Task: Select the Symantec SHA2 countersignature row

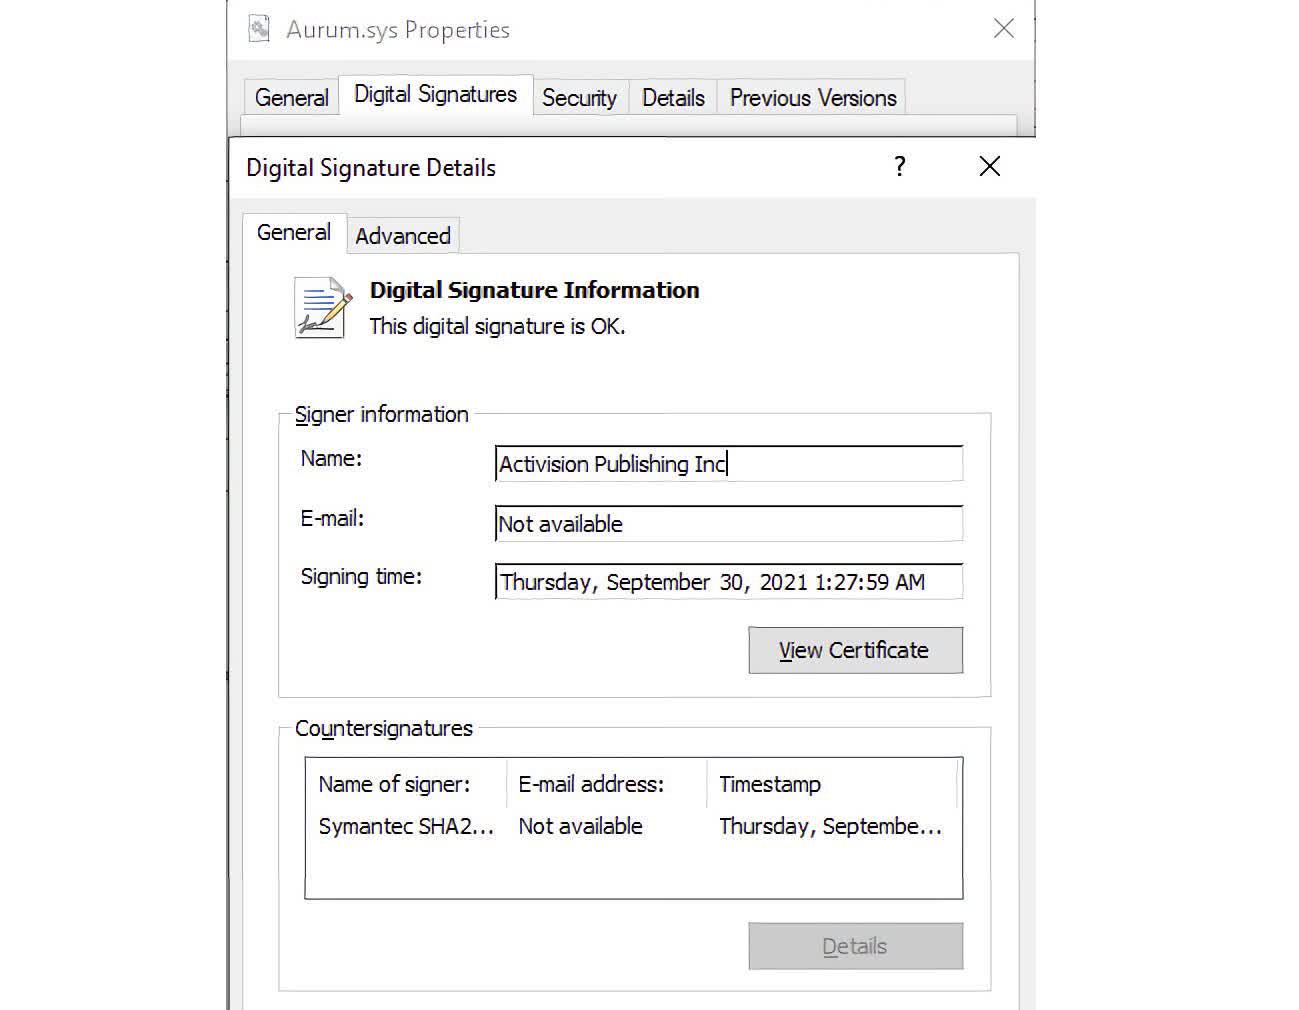Action: coord(632,826)
